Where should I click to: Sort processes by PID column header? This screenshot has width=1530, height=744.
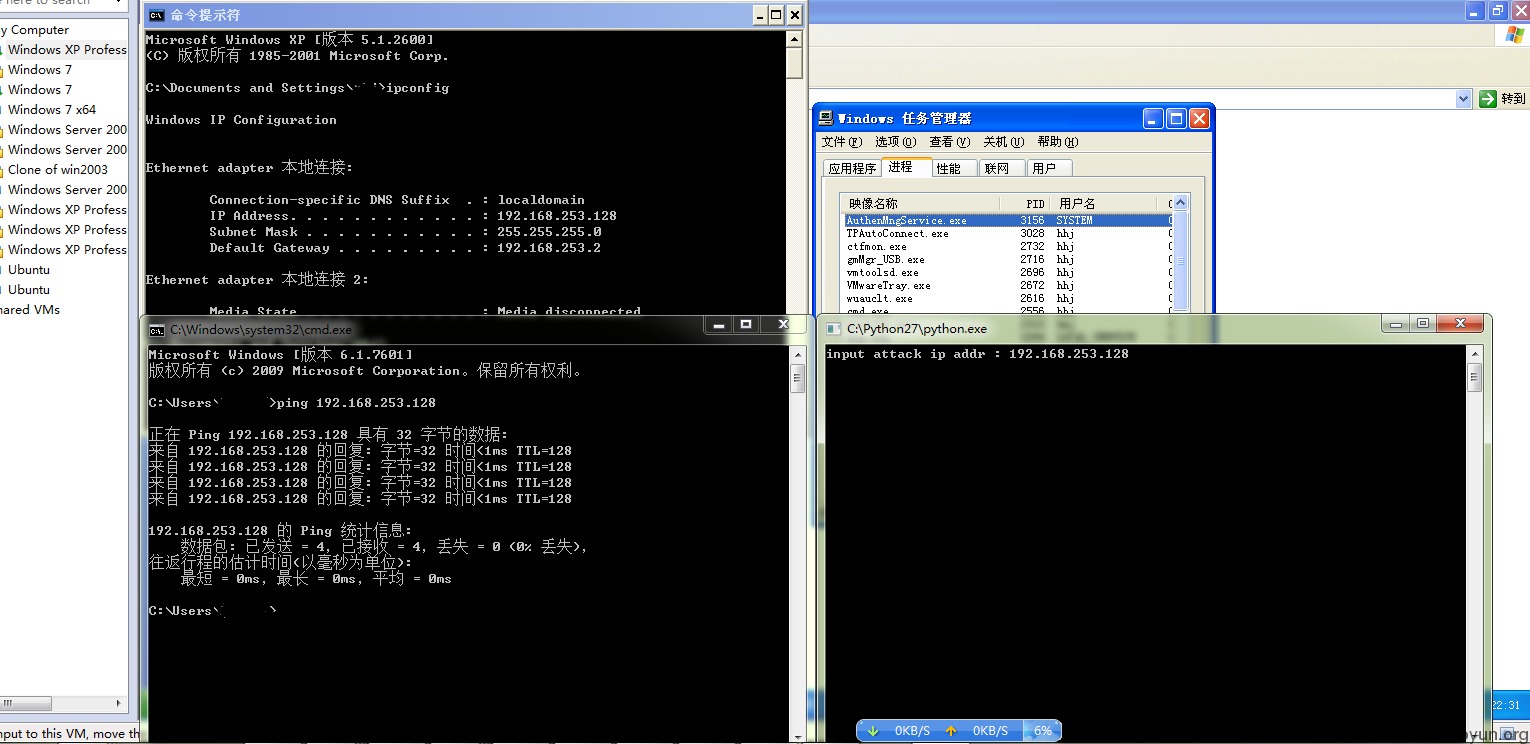(1025, 203)
